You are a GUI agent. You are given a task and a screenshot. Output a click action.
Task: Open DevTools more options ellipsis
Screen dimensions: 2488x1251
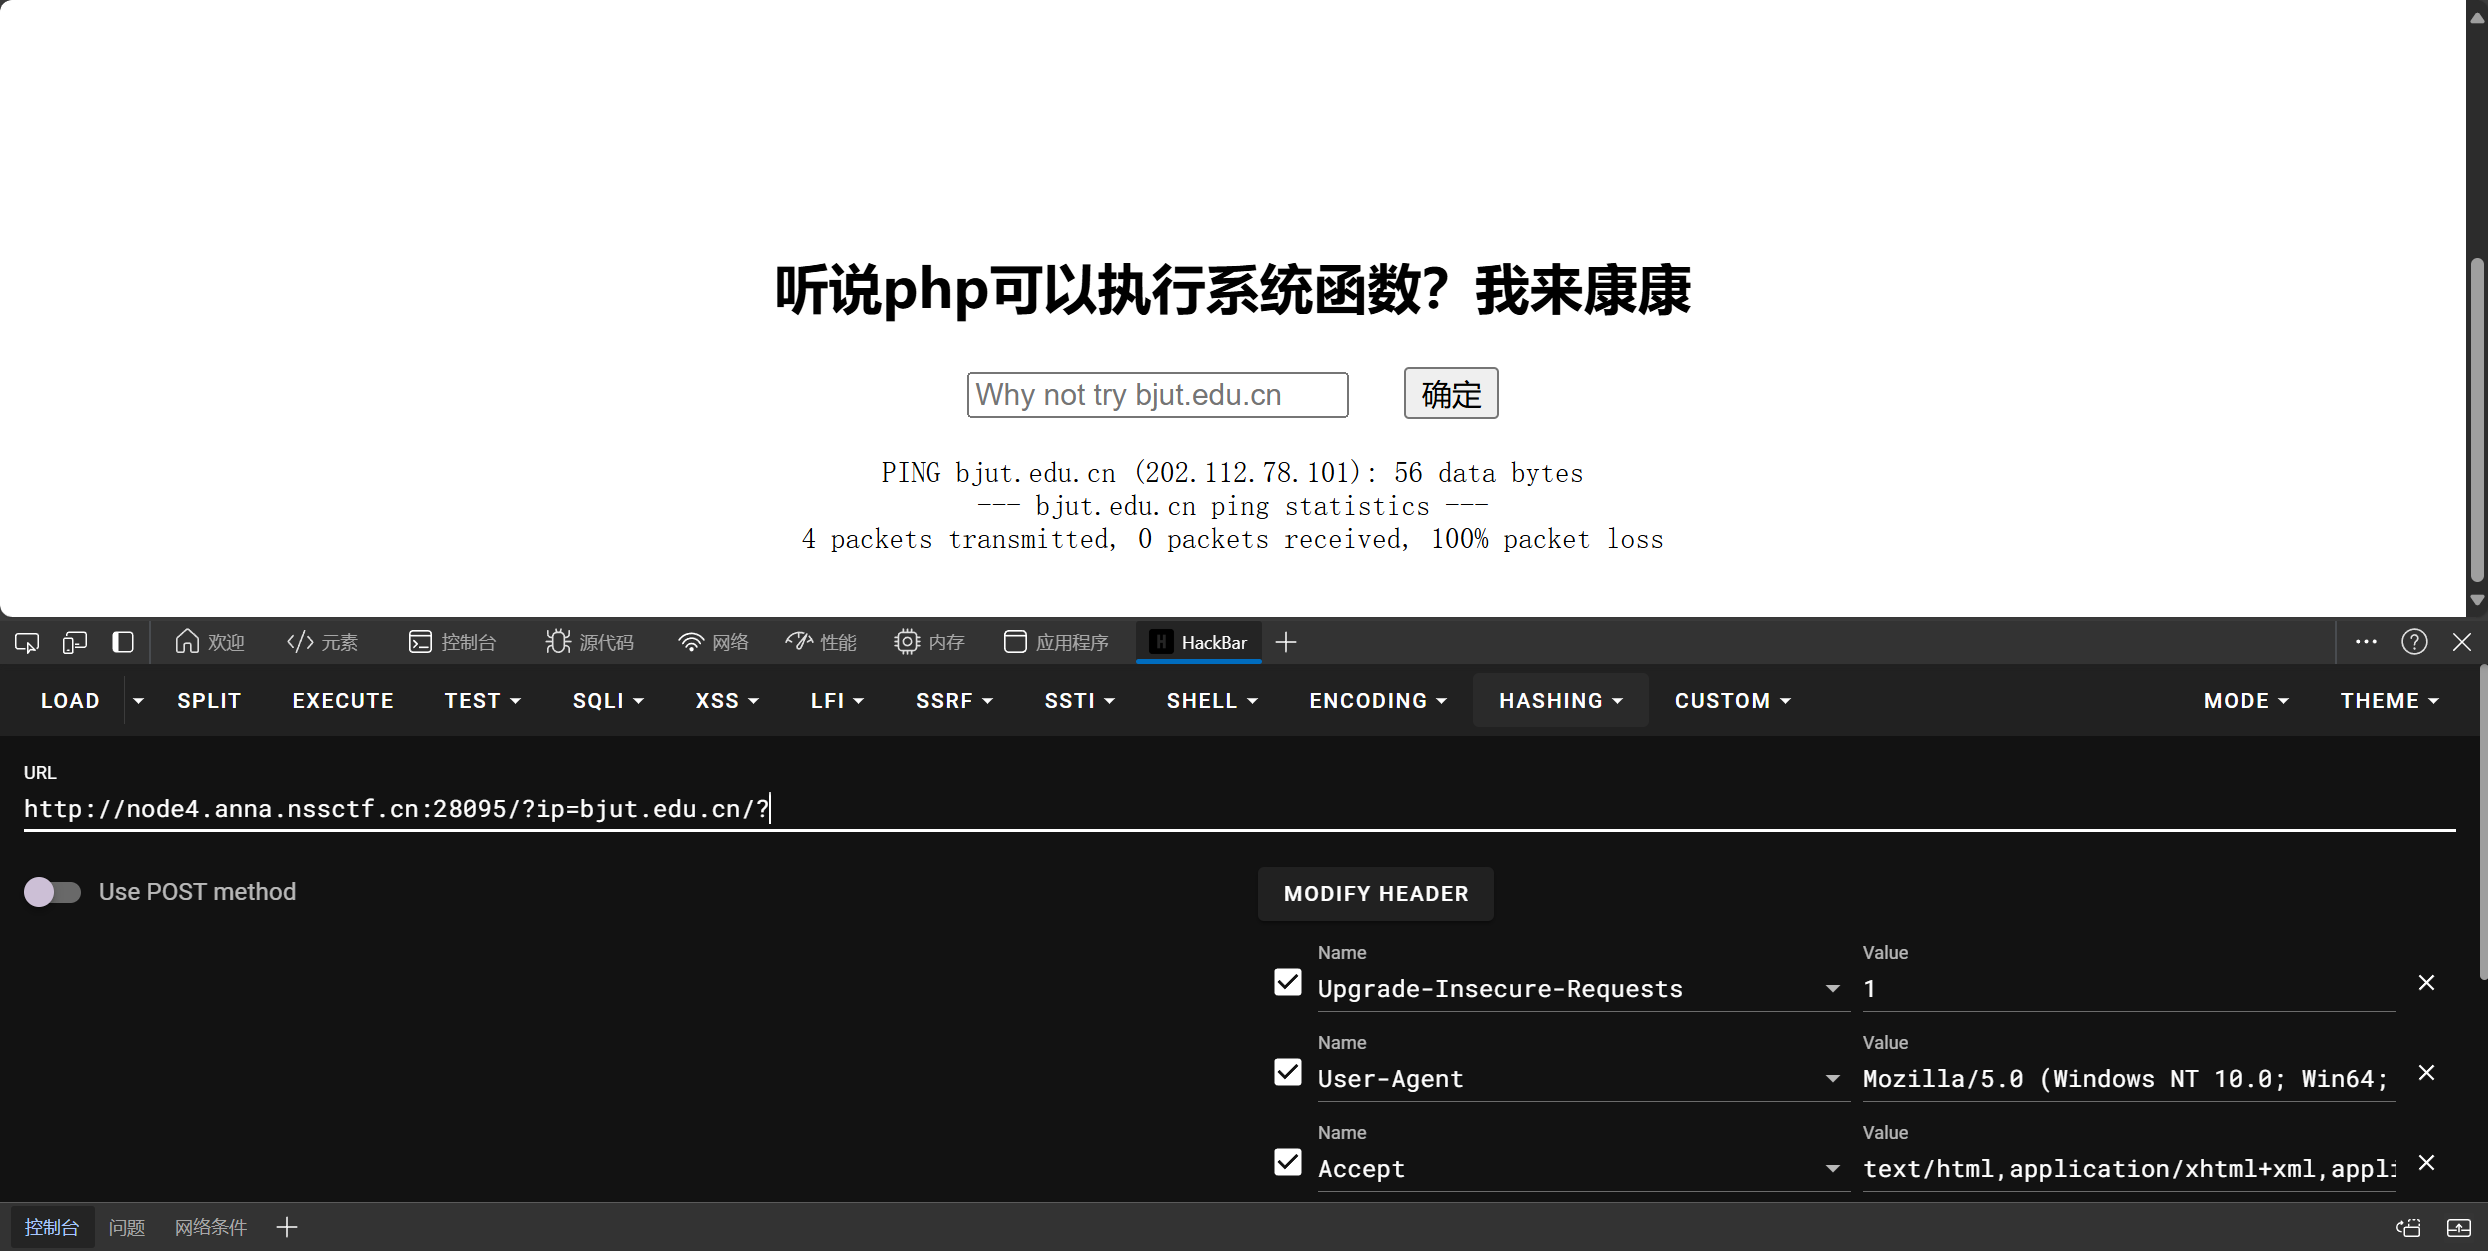(x=2366, y=642)
